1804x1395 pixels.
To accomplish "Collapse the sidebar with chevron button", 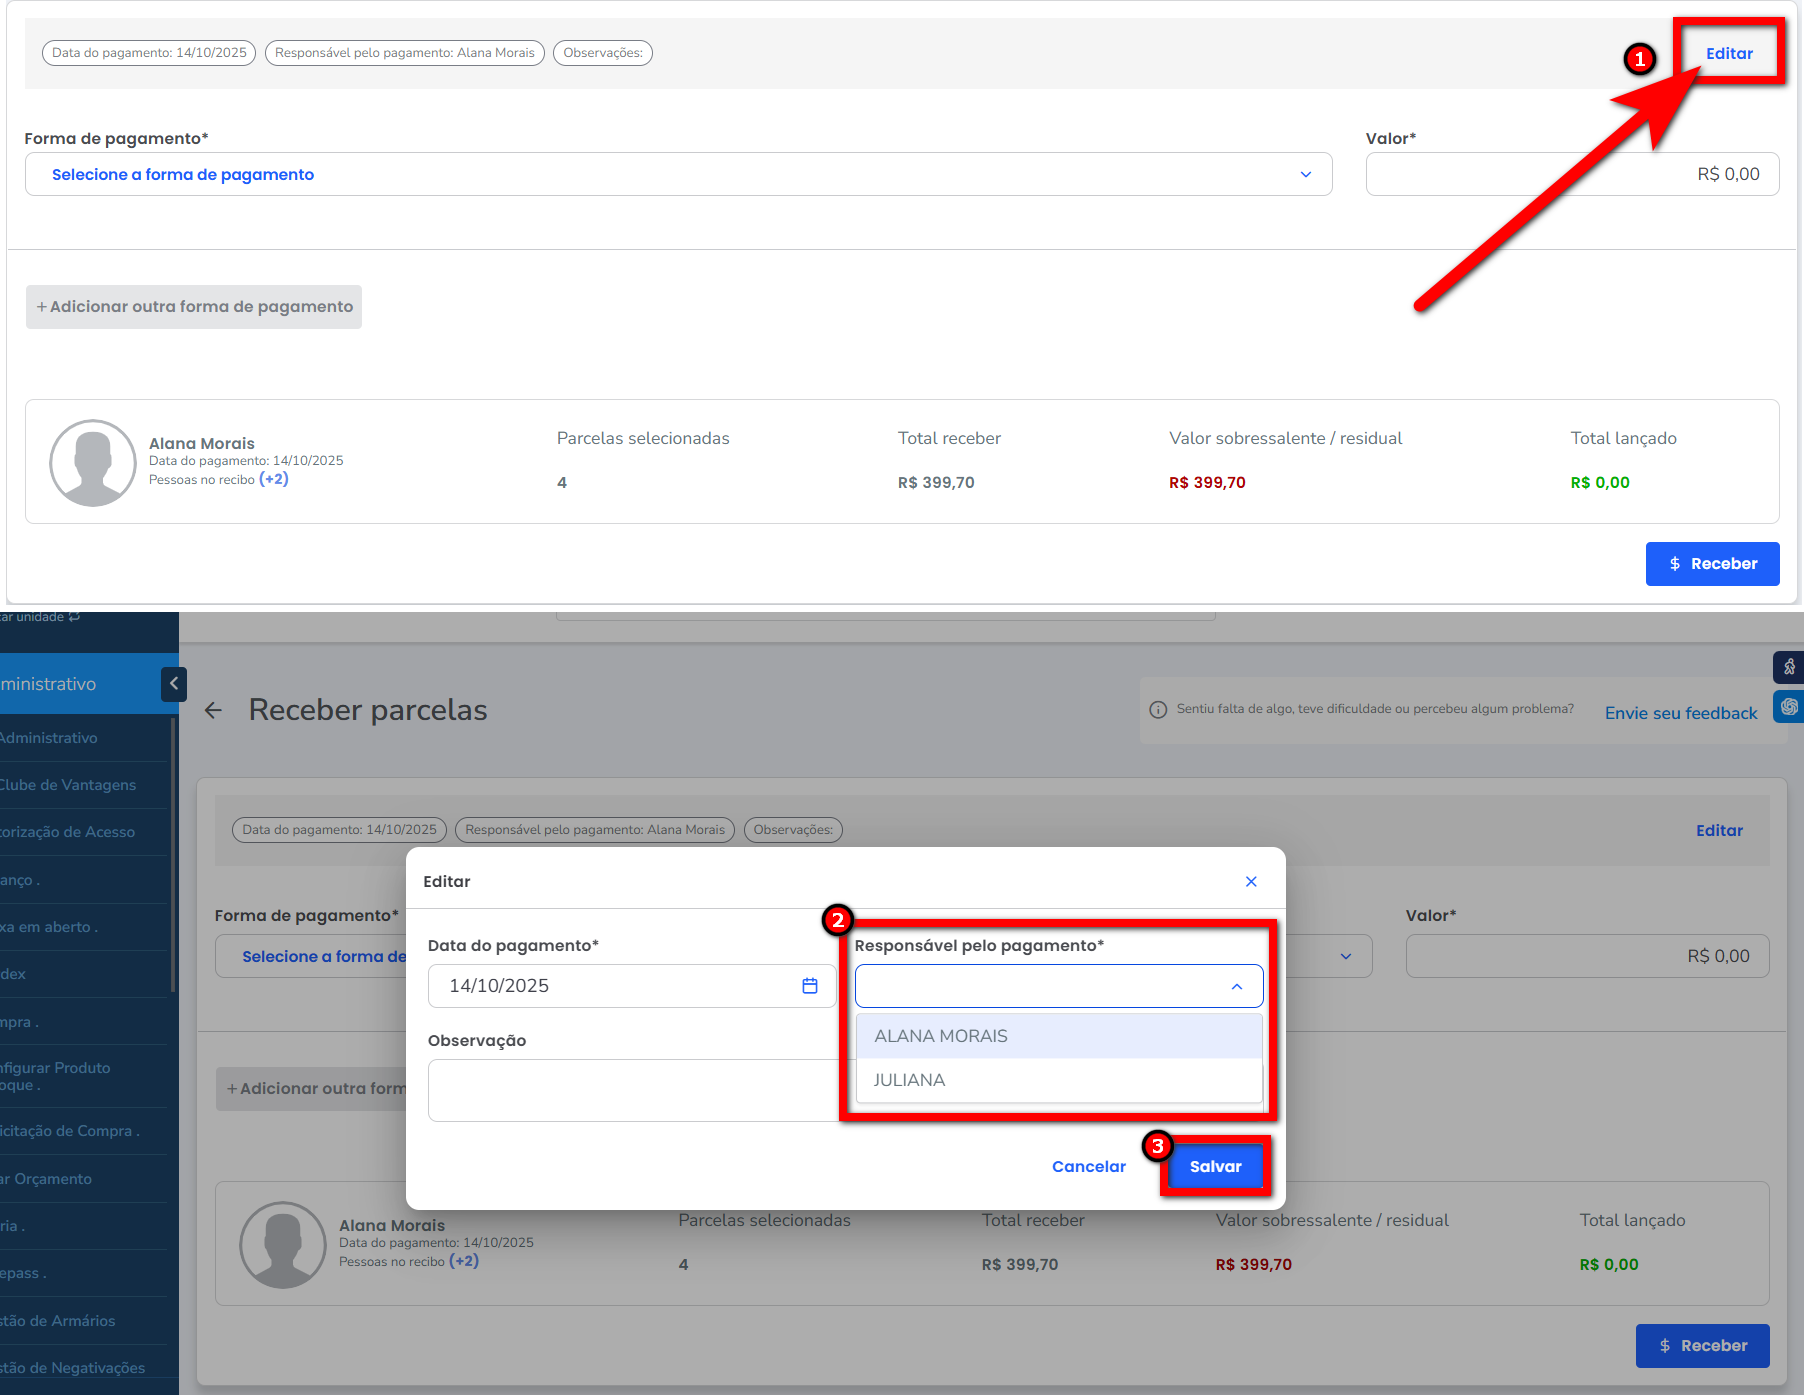I will tap(173, 684).
